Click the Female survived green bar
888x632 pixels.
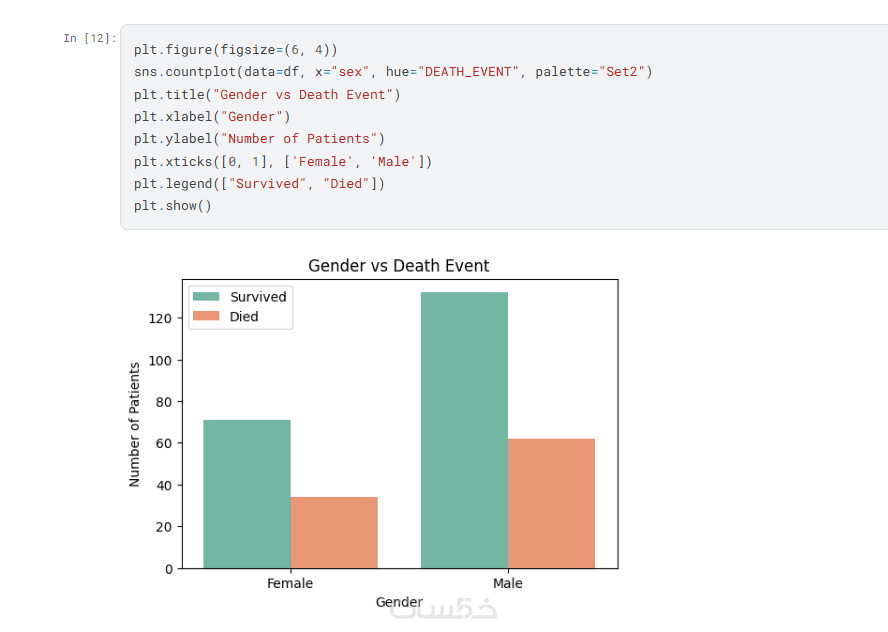[247, 494]
